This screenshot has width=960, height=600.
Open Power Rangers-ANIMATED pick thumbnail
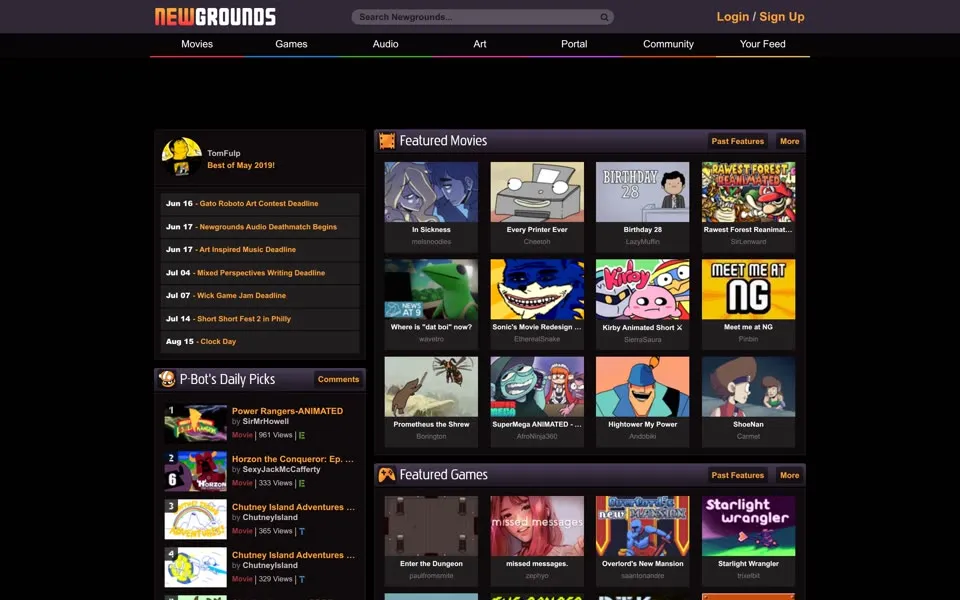click(x=195, y=423)
